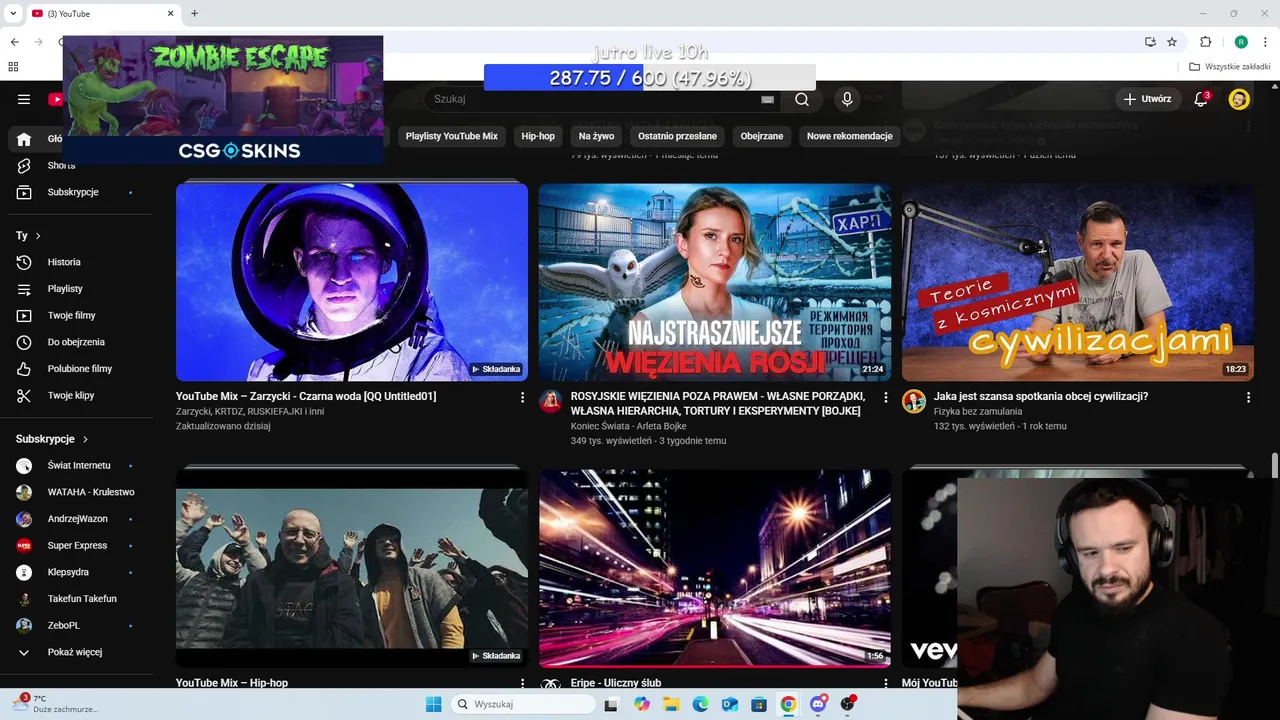Open the YouTube account avatar menu
Screen dimensions: 1280x720
[1239, 99]
